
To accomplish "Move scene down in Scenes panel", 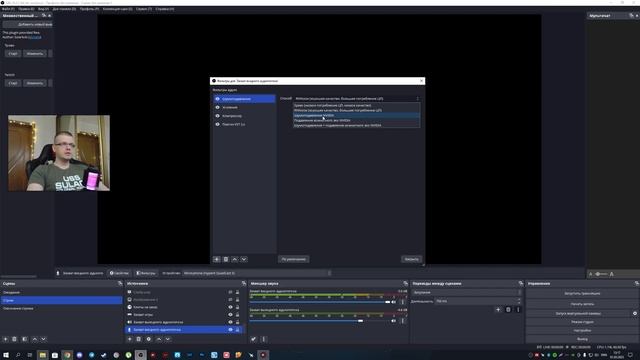I will pyautogui.click(x=44, y=339).
